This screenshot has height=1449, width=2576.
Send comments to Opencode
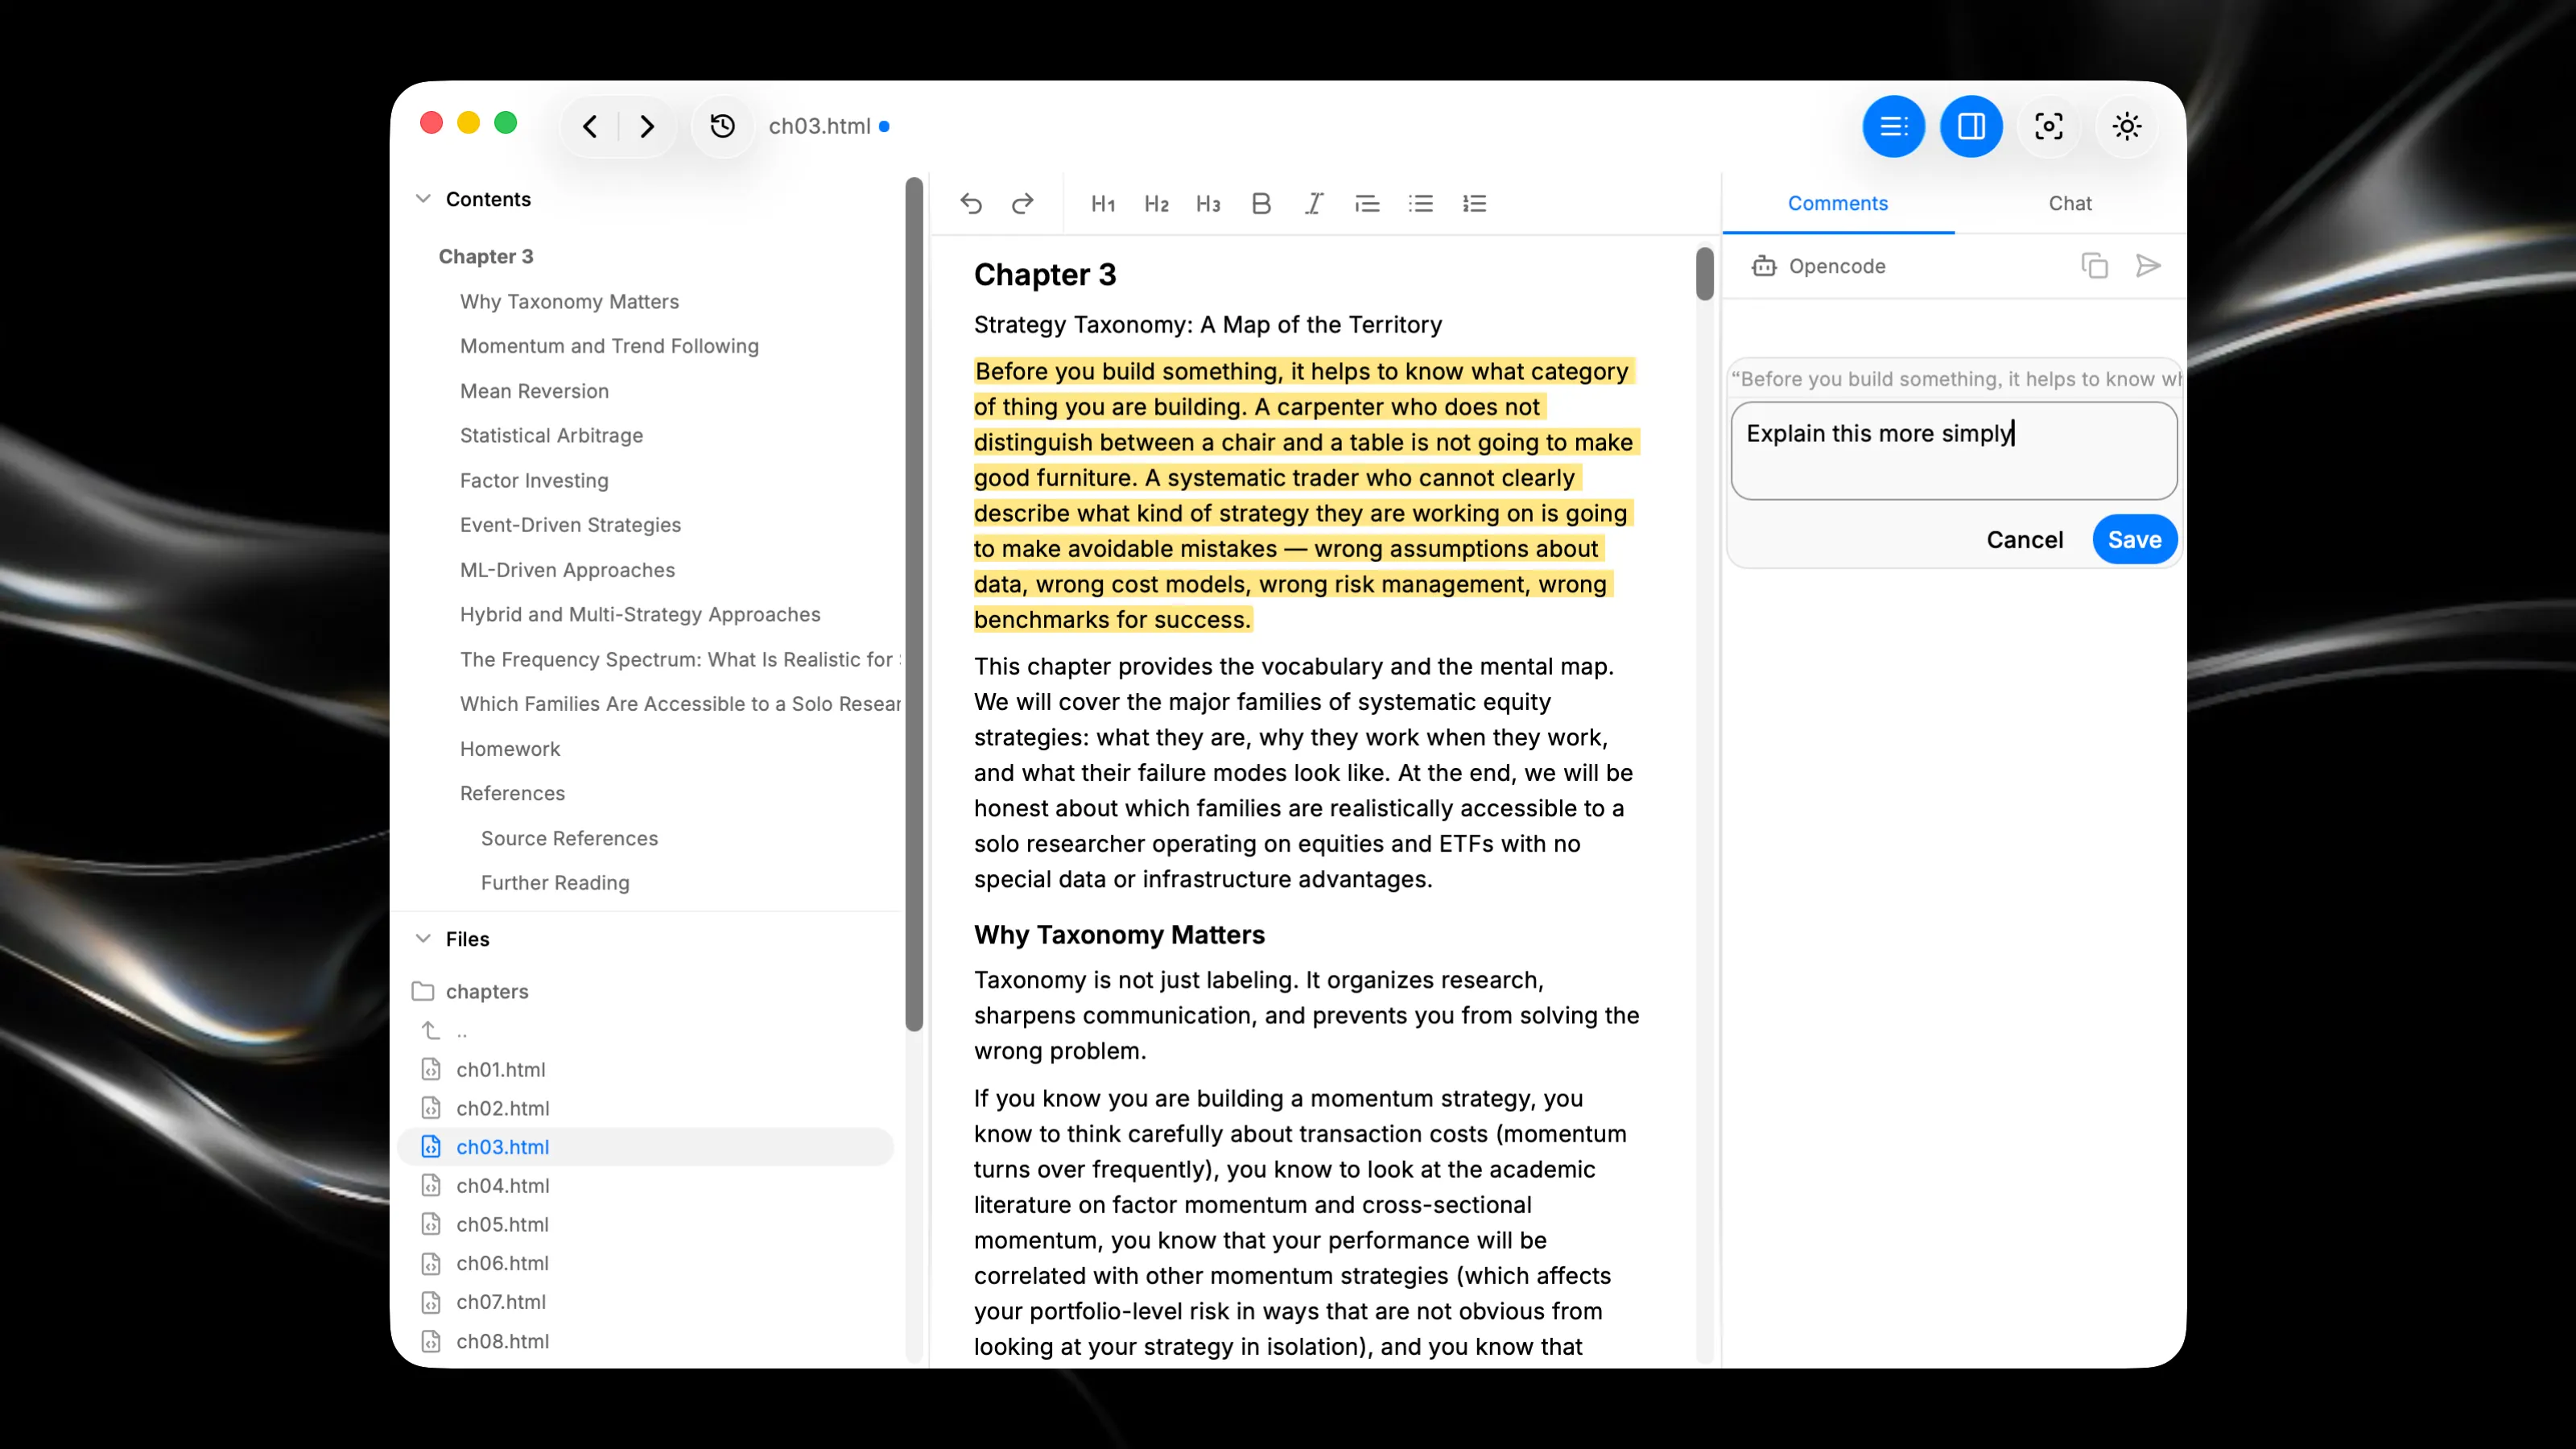tap(2148, 266)
